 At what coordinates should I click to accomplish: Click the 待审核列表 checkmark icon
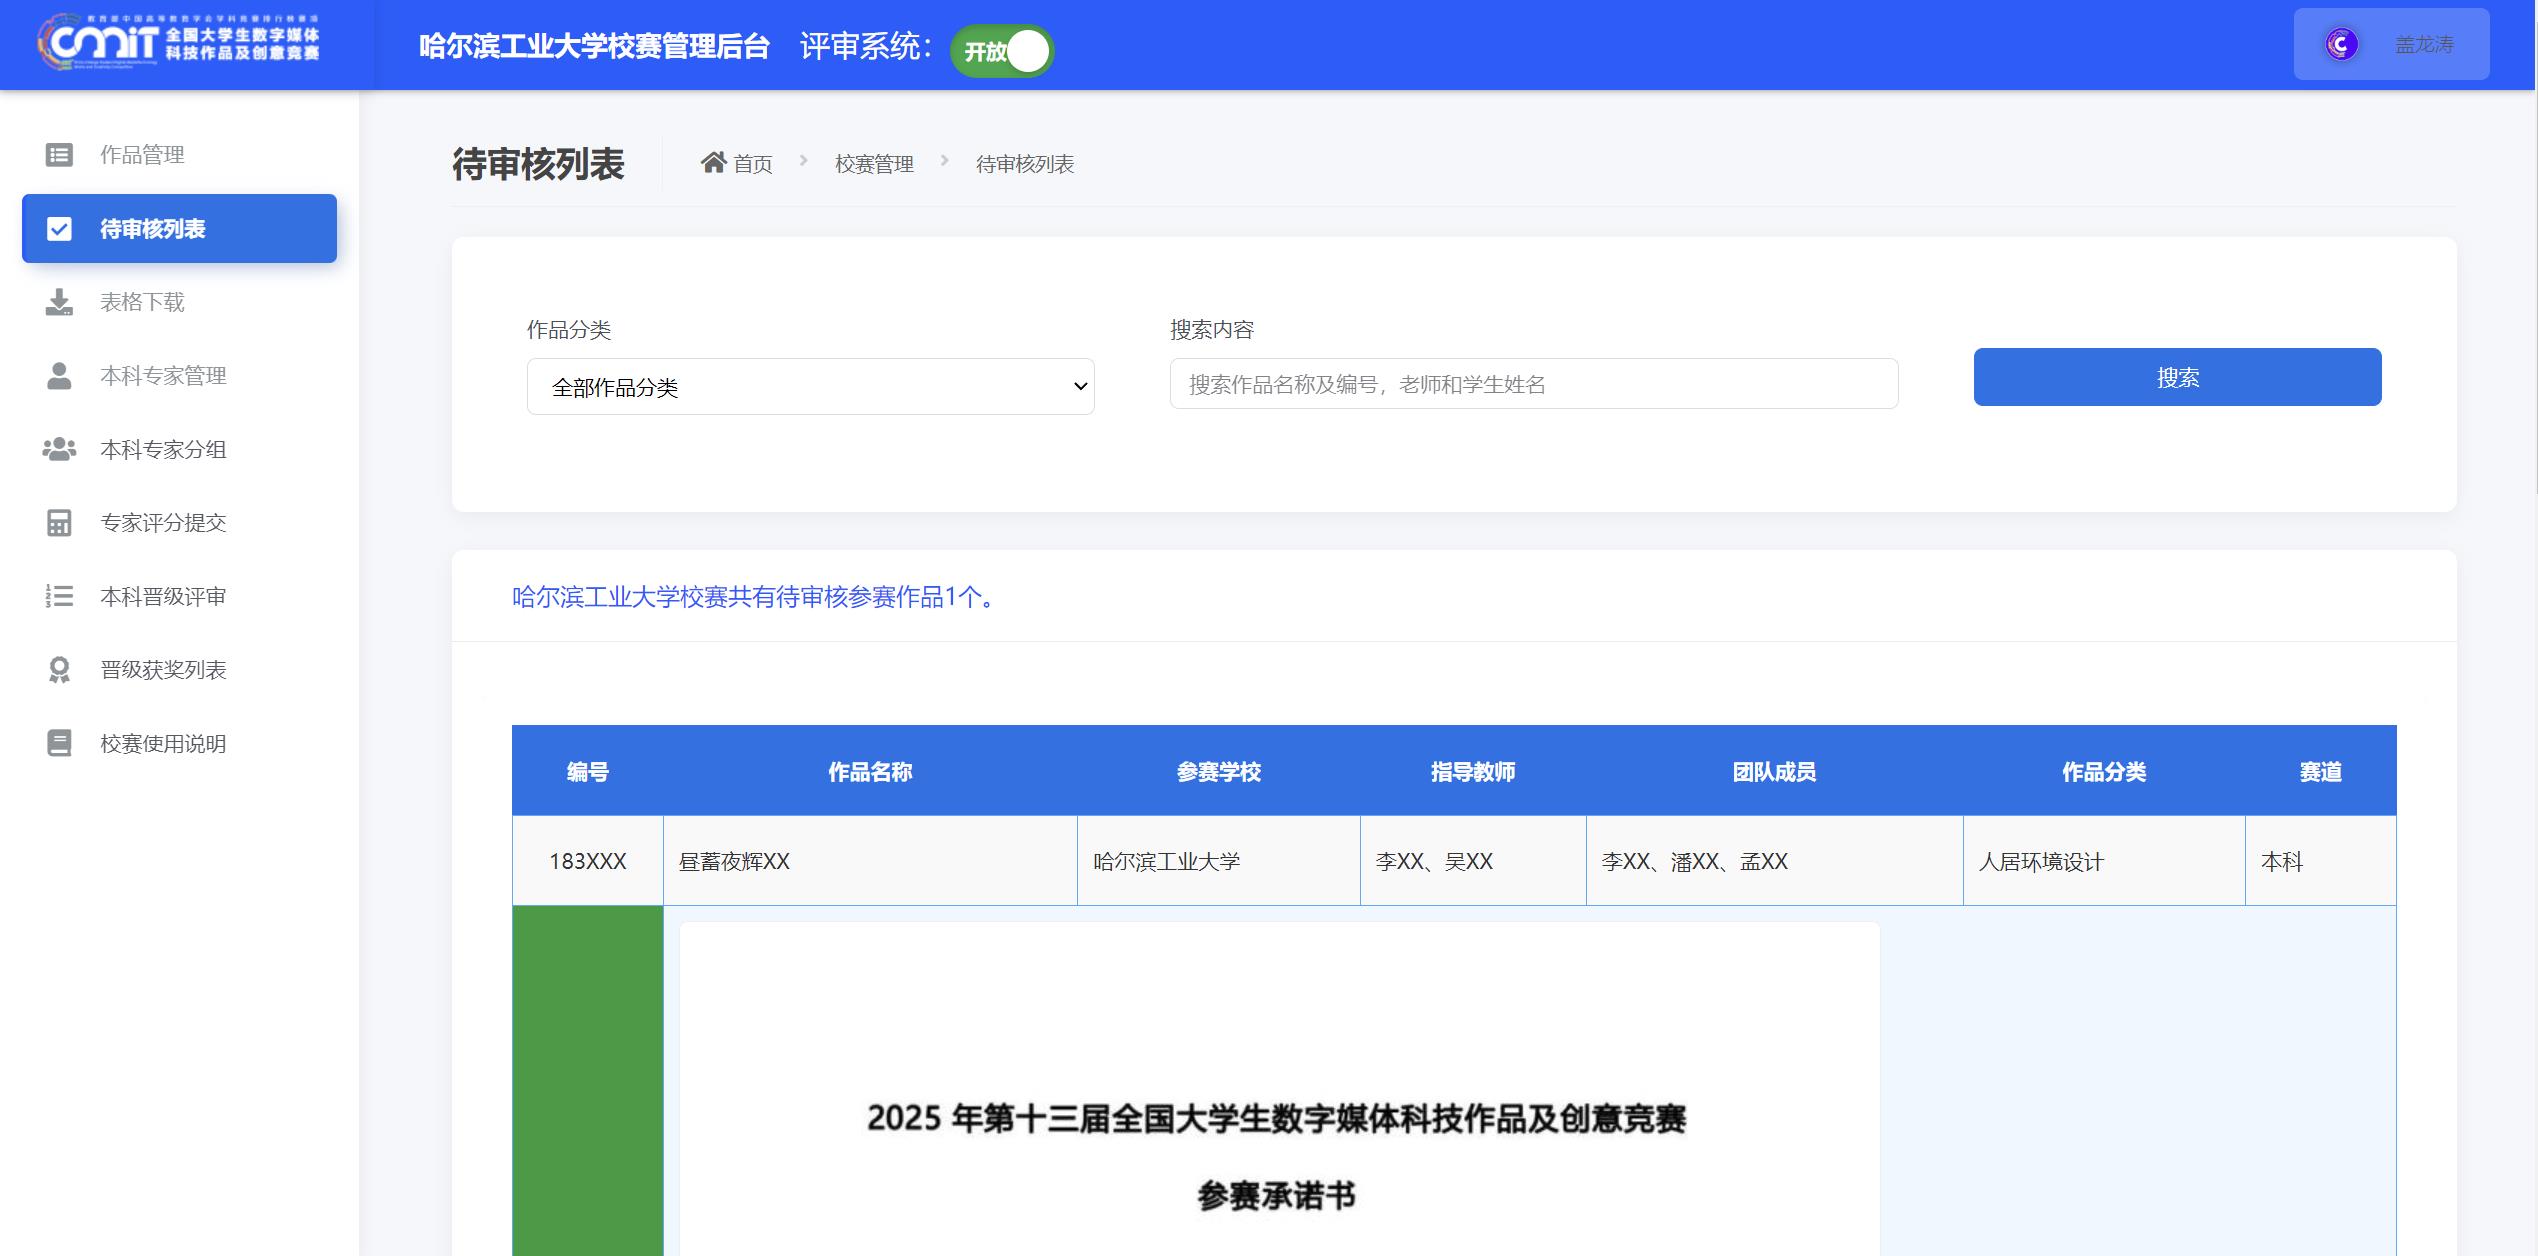(x=59, y=229)
